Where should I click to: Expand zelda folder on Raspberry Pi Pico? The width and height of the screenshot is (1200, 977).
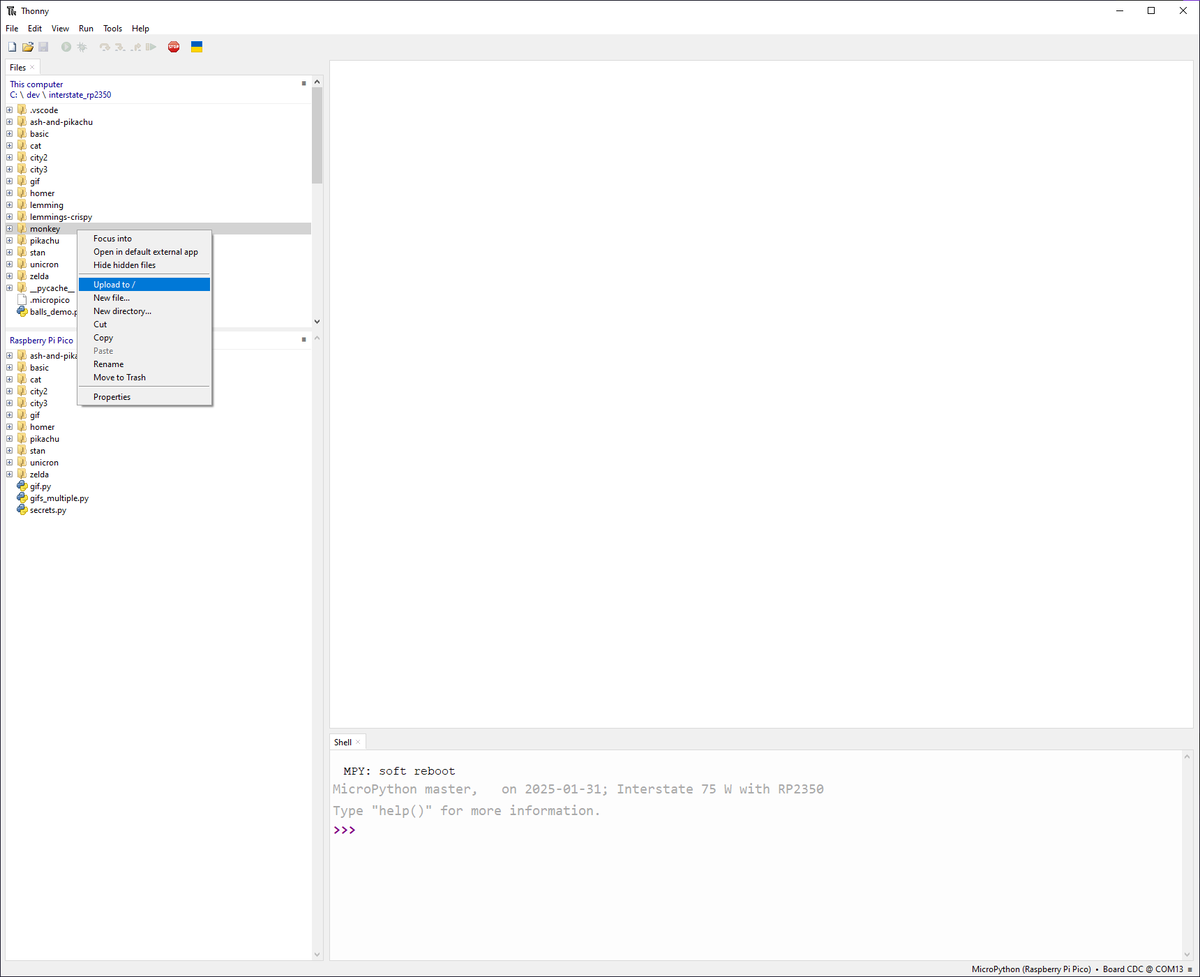coord(9,475)
